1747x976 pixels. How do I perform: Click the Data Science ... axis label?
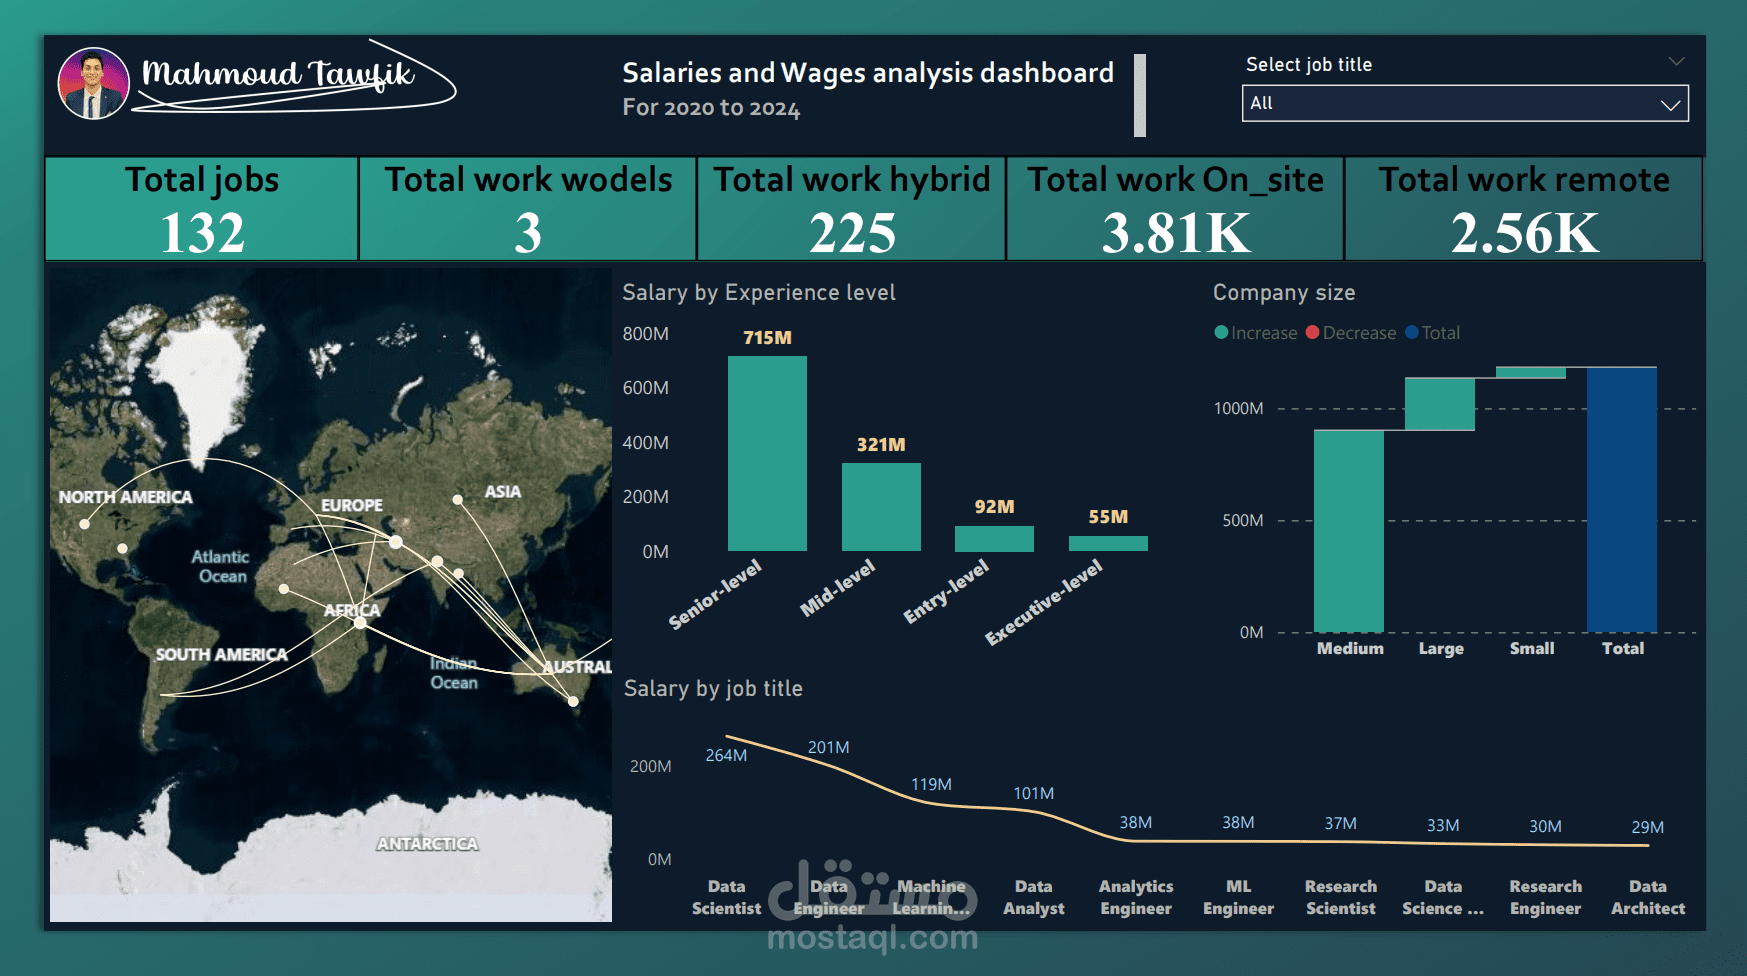[1443, 897]
